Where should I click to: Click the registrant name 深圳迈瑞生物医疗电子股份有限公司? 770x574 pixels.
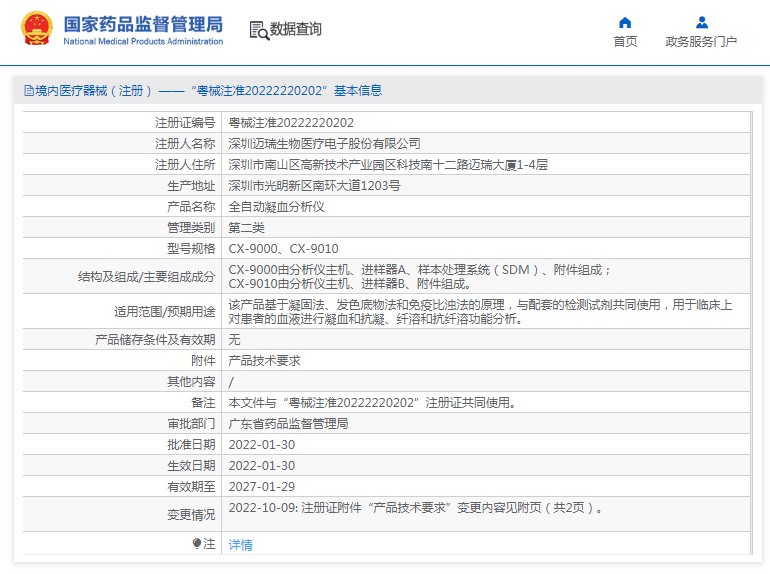(324, 143)
